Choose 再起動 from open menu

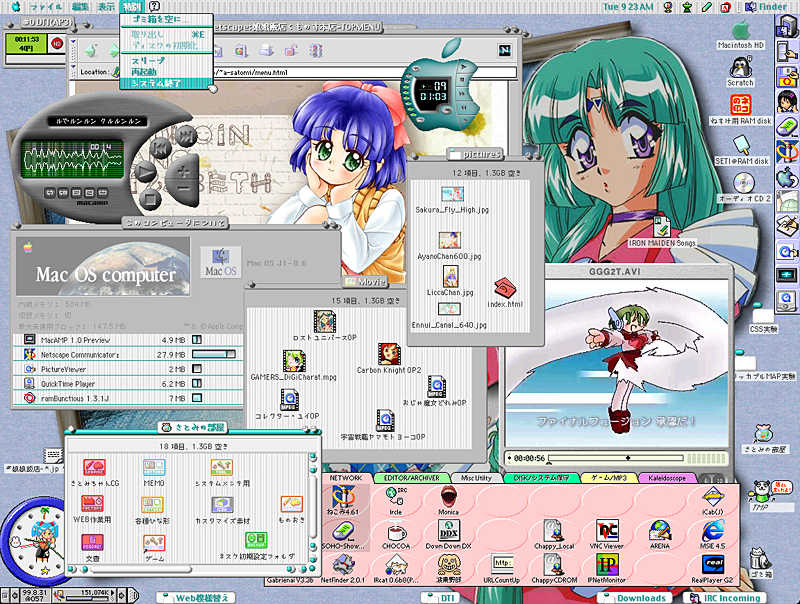(166, 72)
